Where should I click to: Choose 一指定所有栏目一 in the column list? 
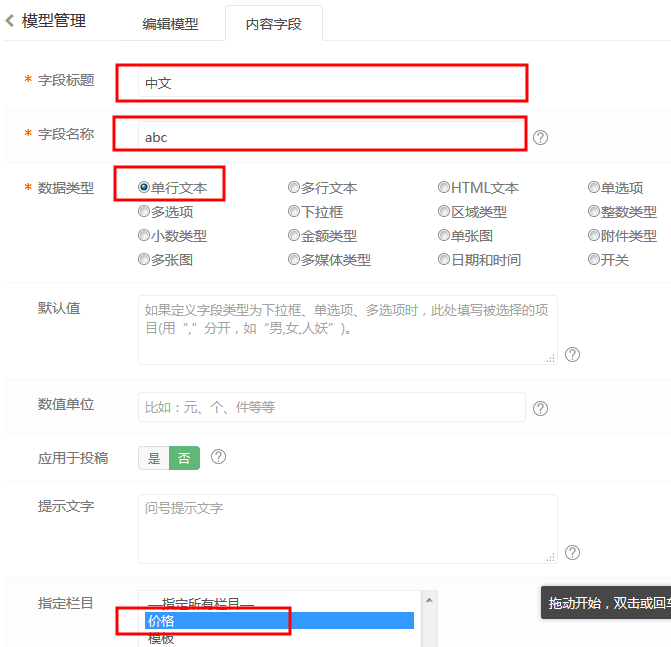[279, 604]
